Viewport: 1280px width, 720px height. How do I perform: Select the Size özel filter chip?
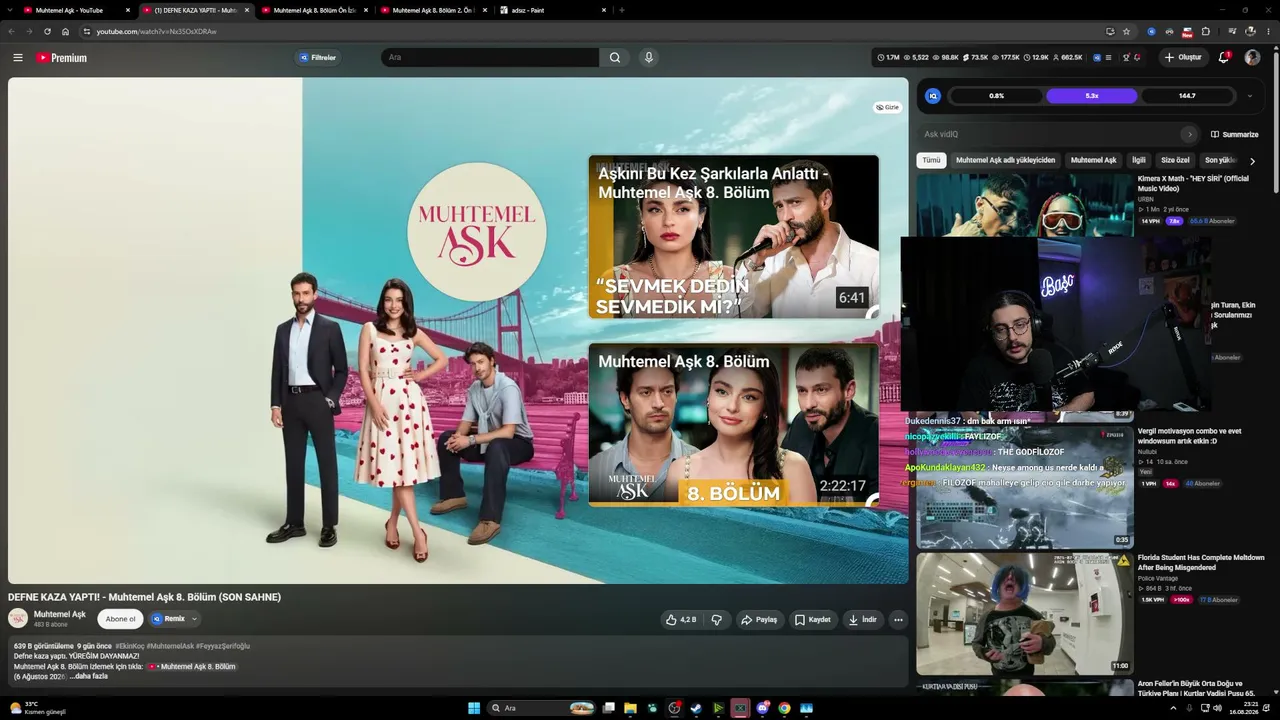1175,160
